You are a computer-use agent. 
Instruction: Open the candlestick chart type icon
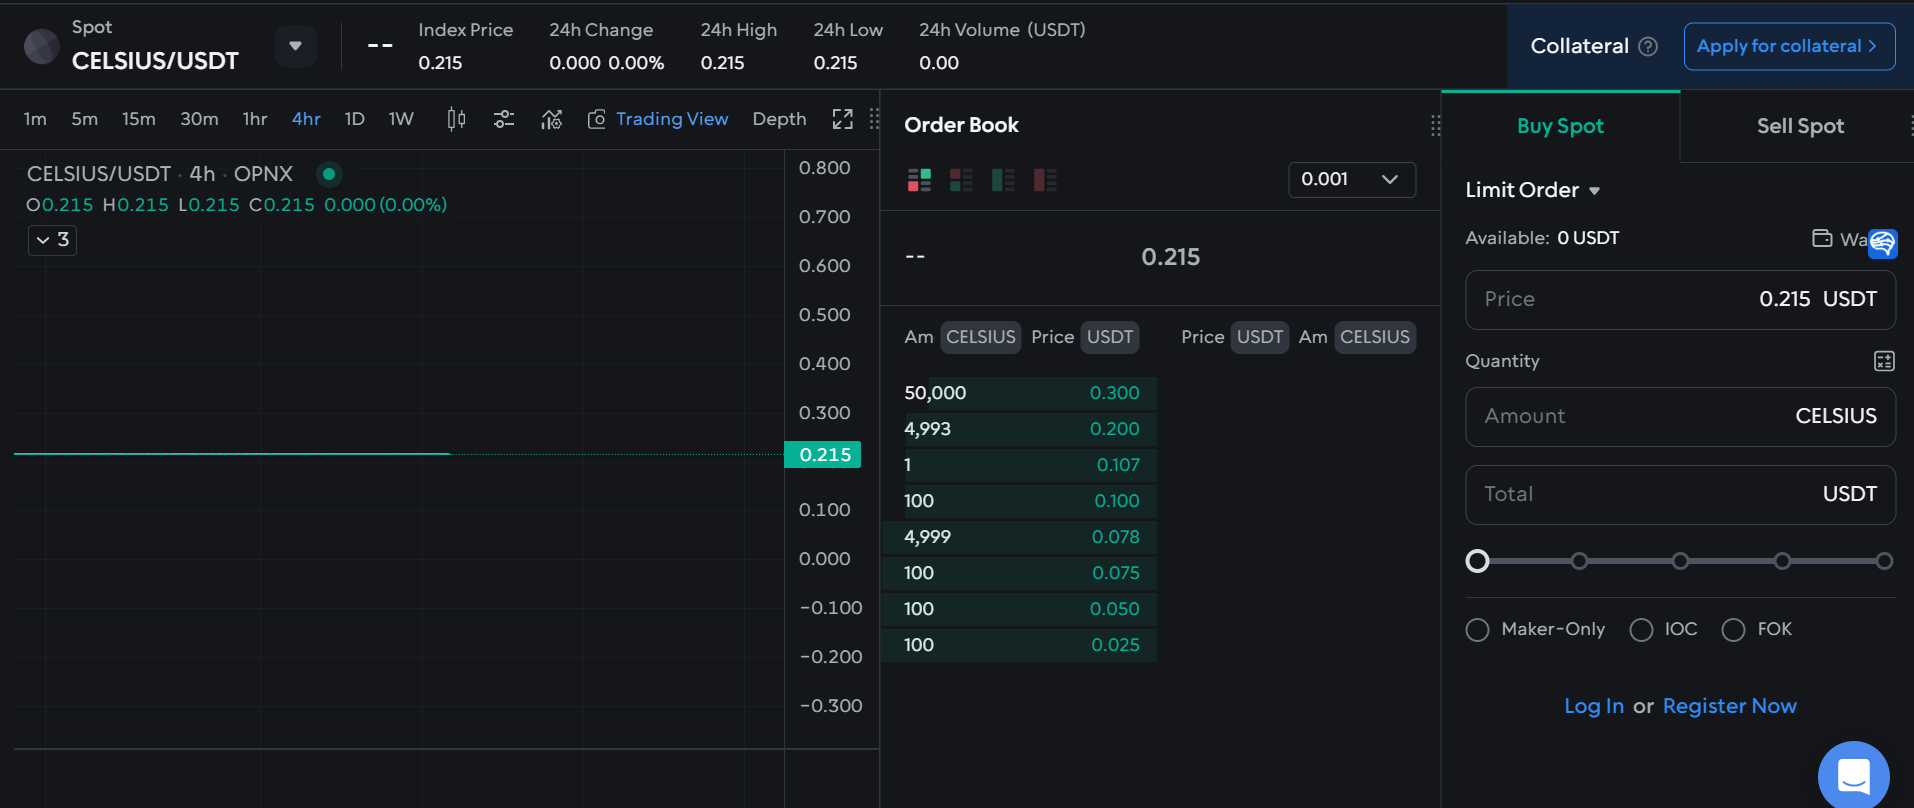[x=456, y=119]
